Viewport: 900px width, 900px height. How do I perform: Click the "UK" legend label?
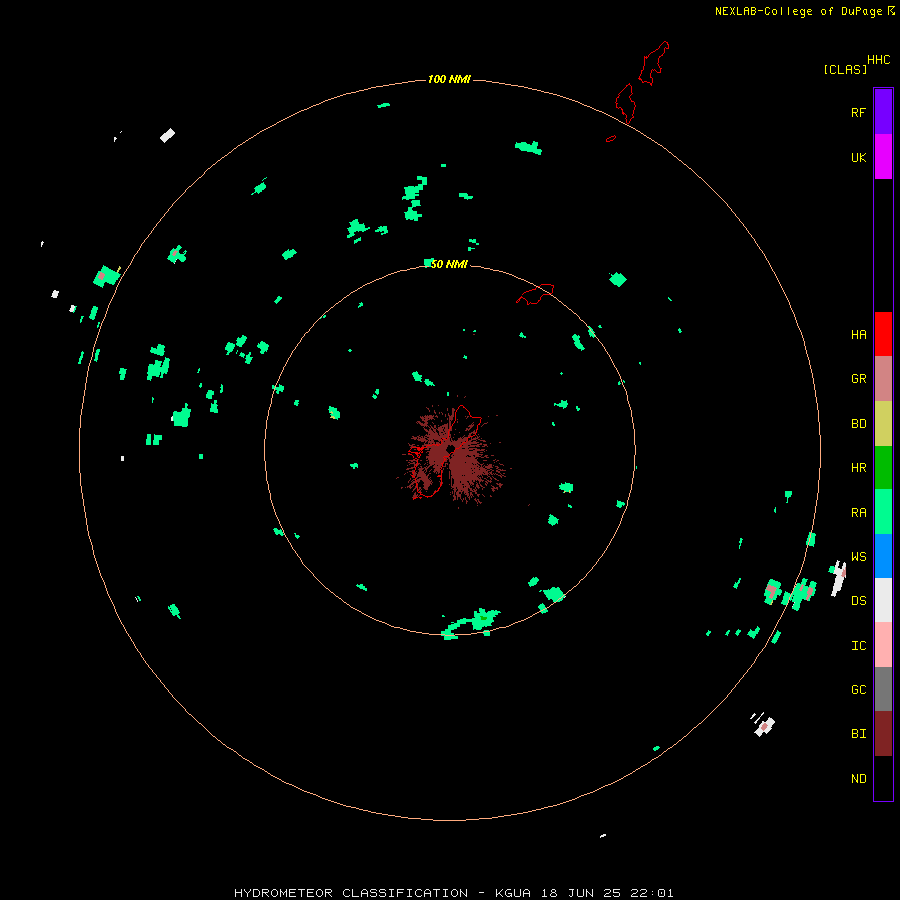(x=858, y=158)
